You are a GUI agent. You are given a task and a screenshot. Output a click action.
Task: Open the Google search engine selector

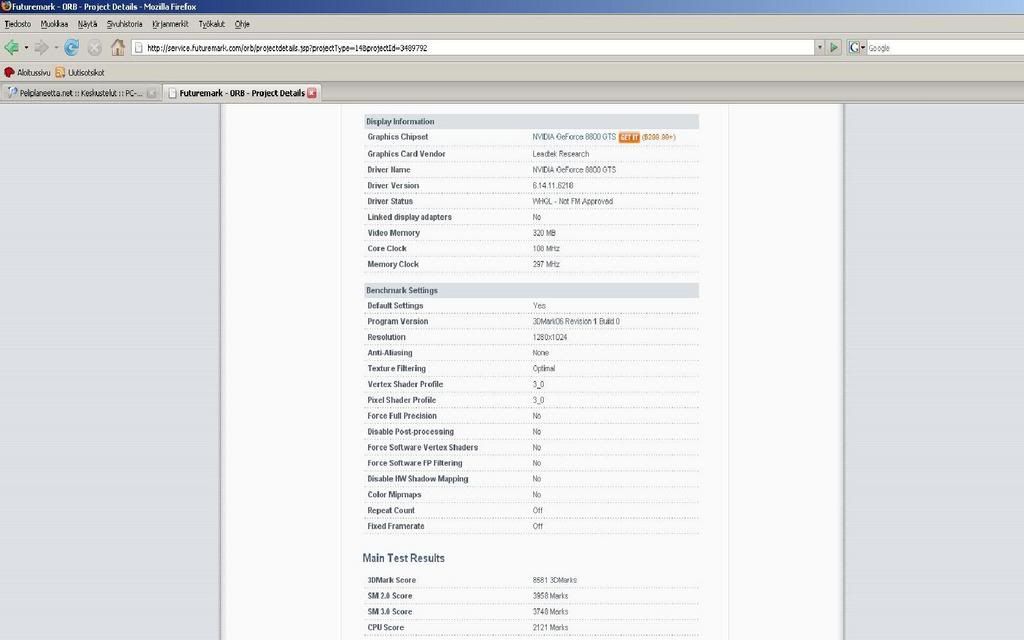856,47
